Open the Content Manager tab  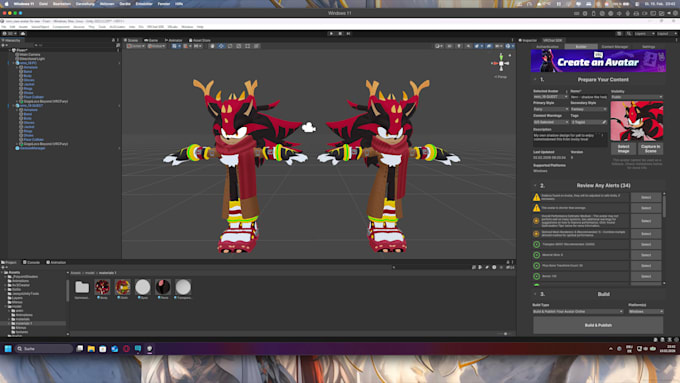click(615, 47)
